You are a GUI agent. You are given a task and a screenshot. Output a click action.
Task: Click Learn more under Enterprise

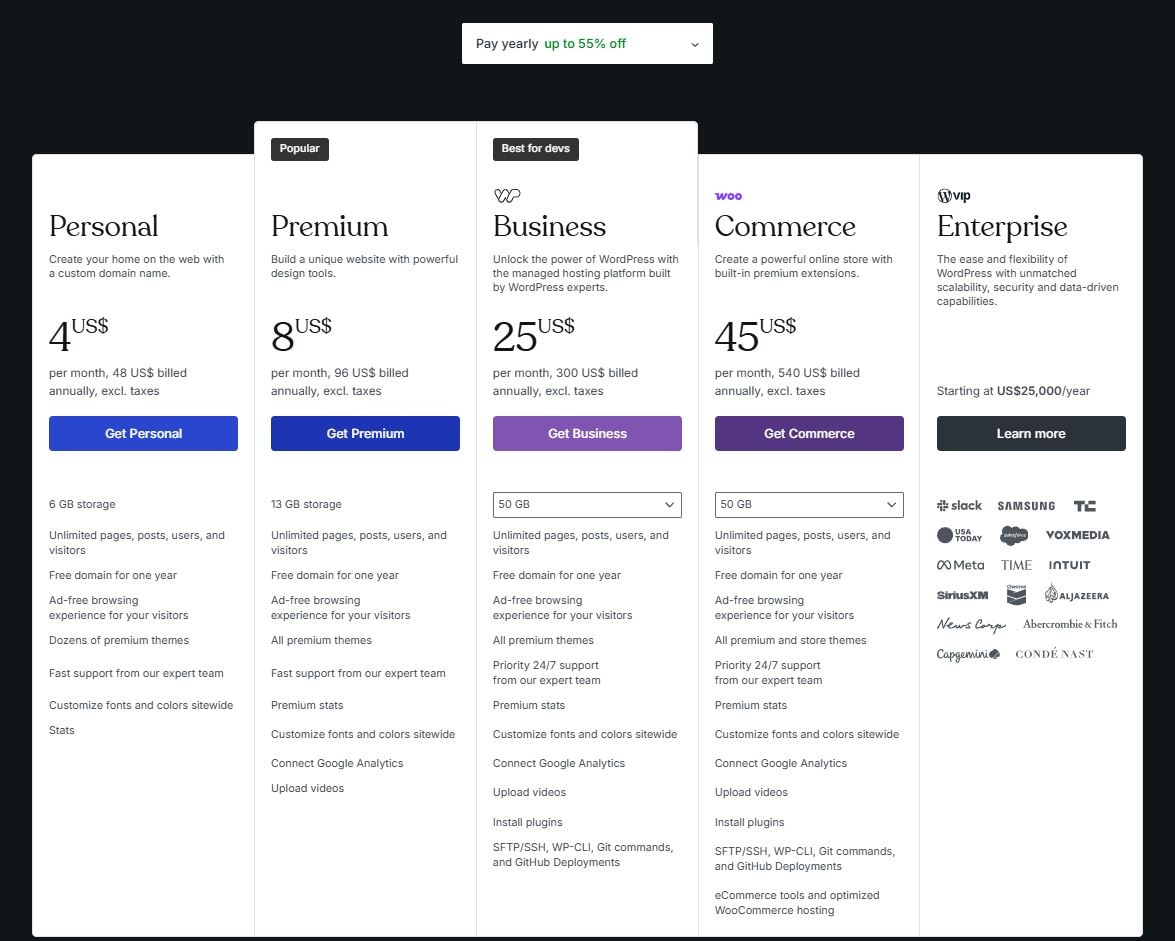pos(1031,434)
